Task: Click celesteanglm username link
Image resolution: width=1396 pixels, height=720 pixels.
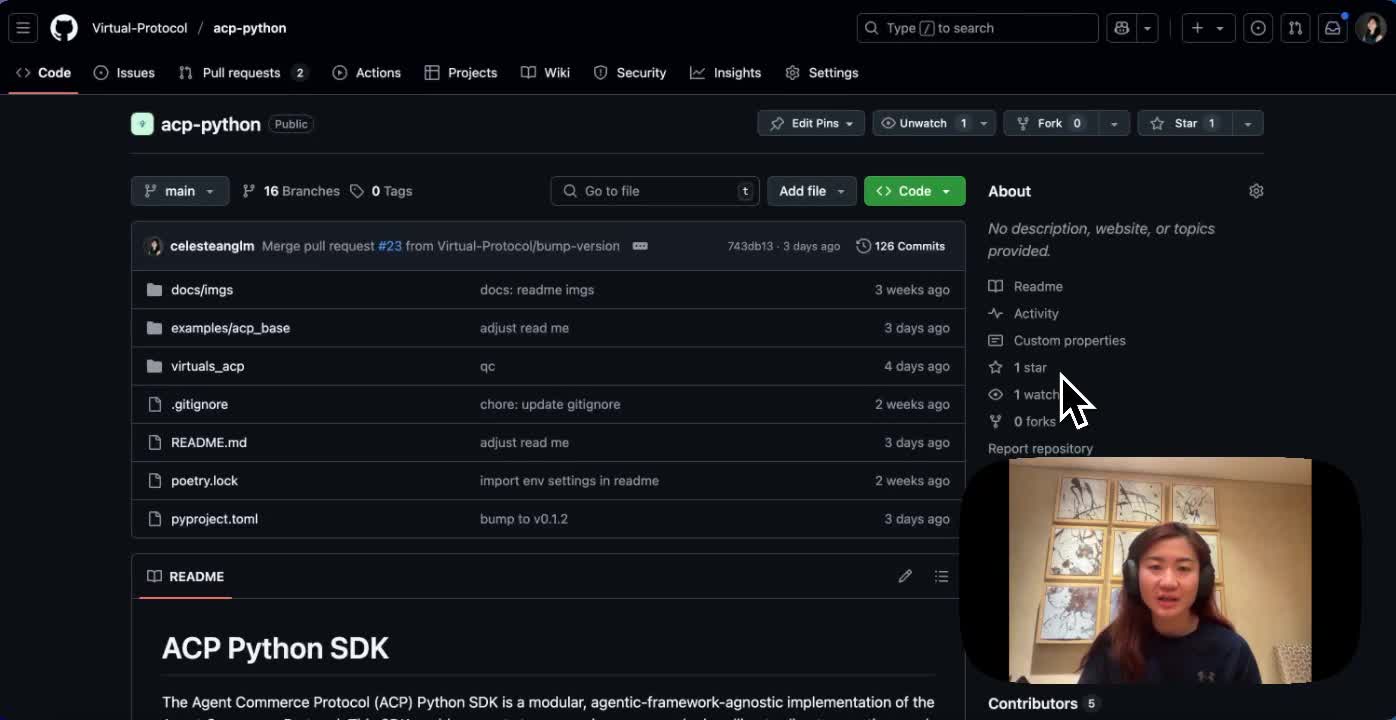Action: 212,246
